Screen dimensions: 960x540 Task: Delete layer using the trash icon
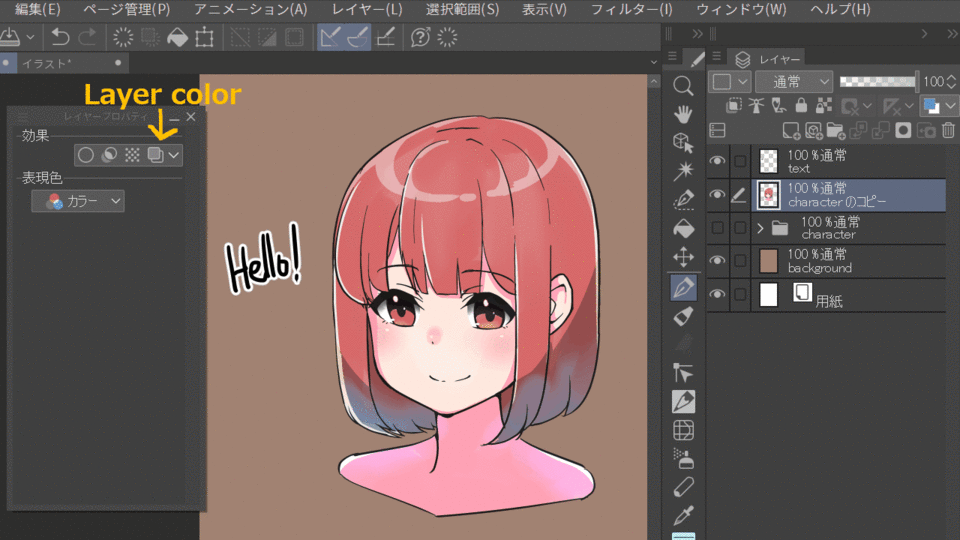coord(948,130)
